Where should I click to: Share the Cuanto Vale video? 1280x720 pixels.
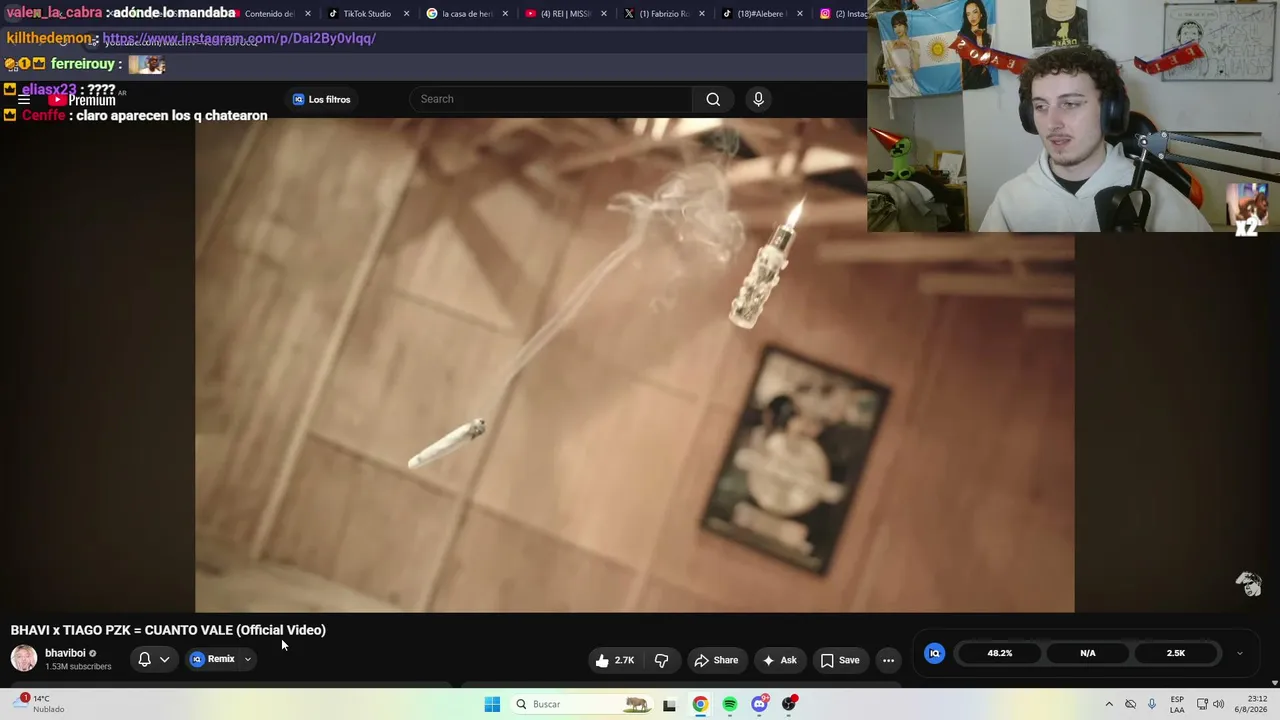716,660
